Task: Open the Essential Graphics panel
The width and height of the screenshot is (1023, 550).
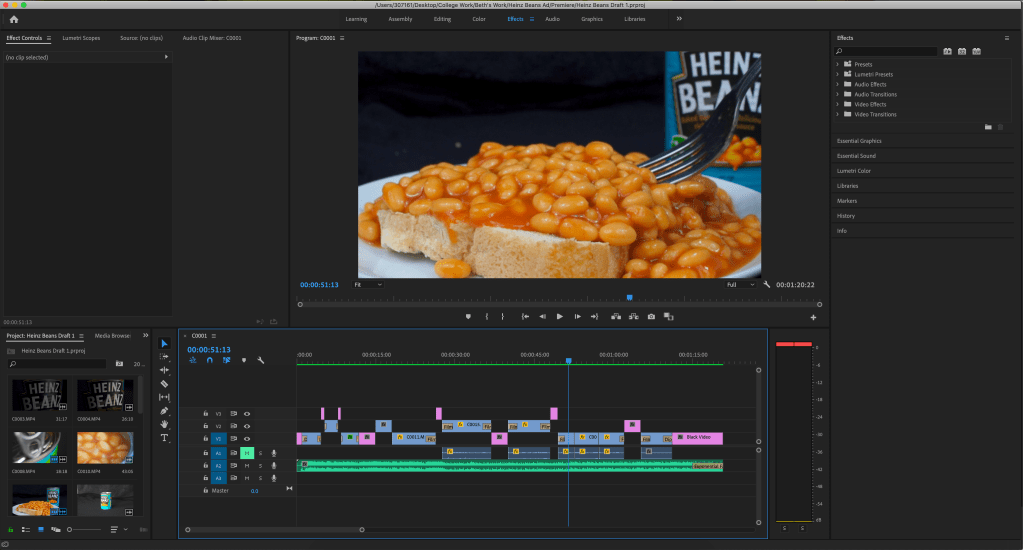Action: coord(859,141)
